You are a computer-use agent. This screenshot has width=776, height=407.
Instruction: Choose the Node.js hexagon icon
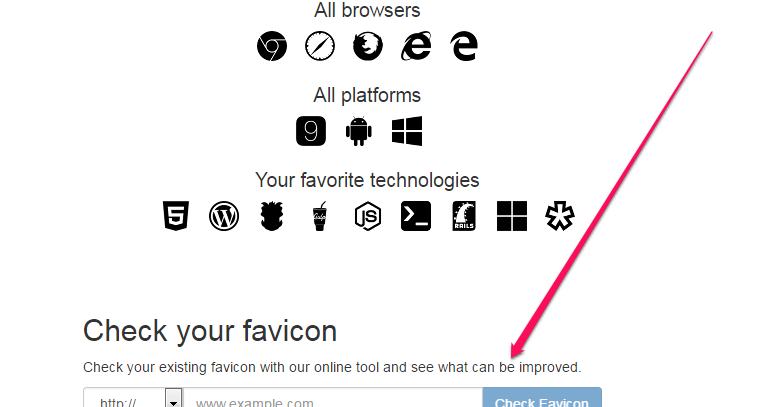(x=368, y=216)
